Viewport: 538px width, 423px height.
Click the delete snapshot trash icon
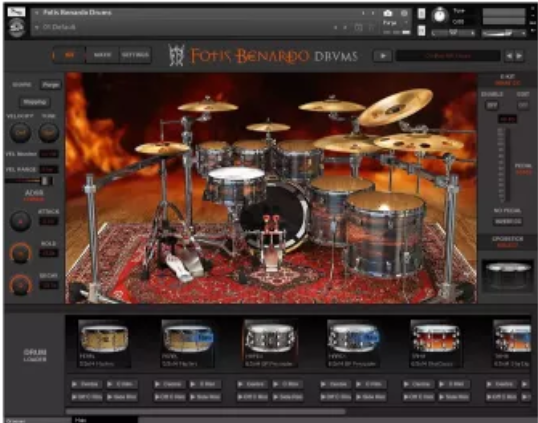[371, 27]
